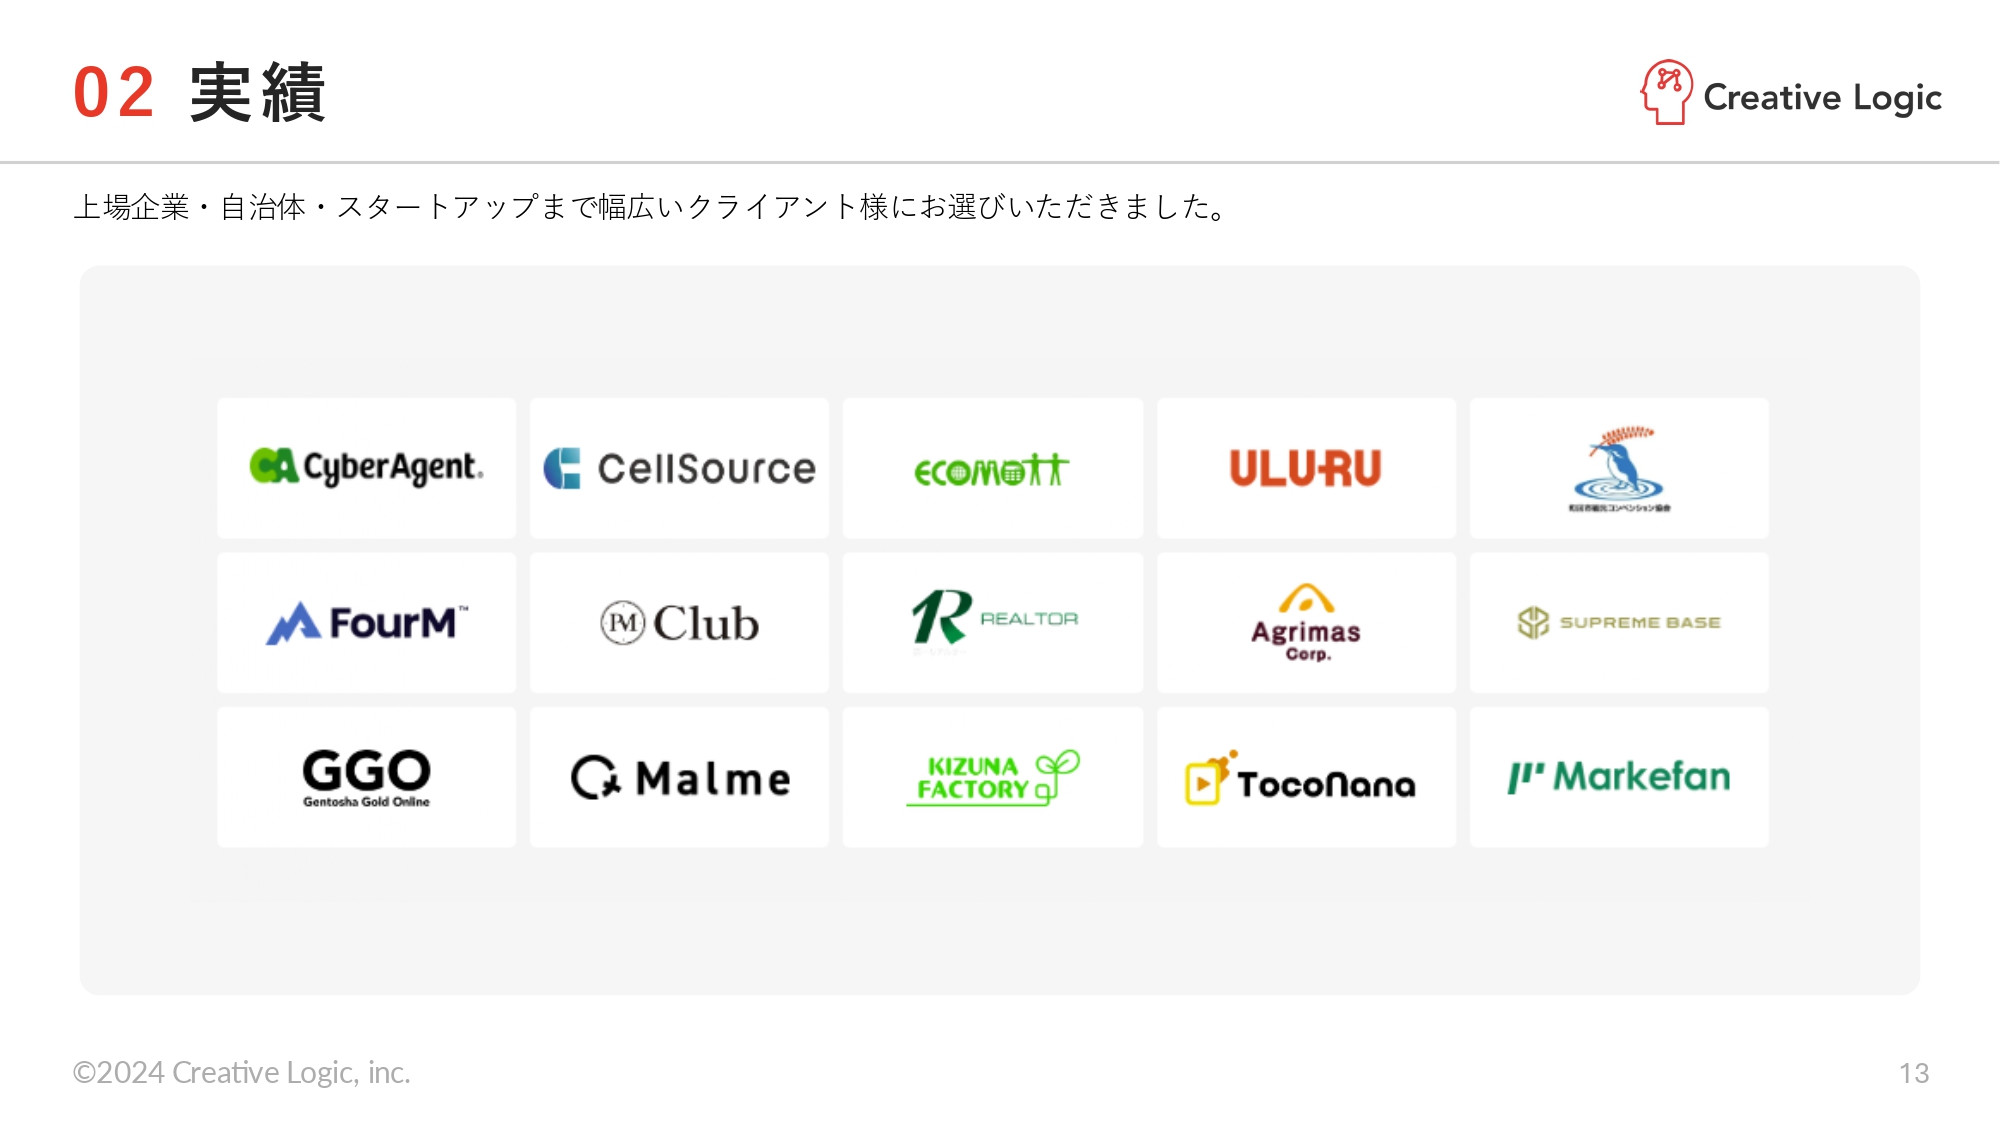Select the SUPREME BASE logo

pos(1618,622)
